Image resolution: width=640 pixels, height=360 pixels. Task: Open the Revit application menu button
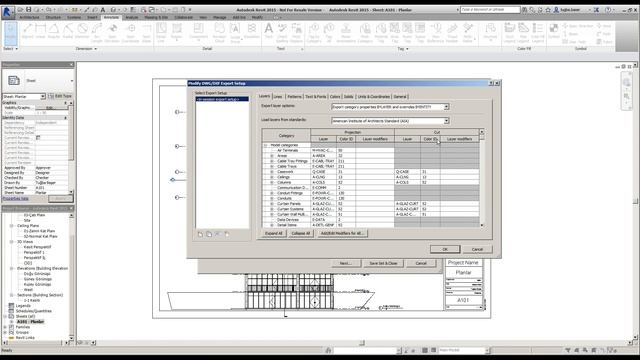pos(7,11)
